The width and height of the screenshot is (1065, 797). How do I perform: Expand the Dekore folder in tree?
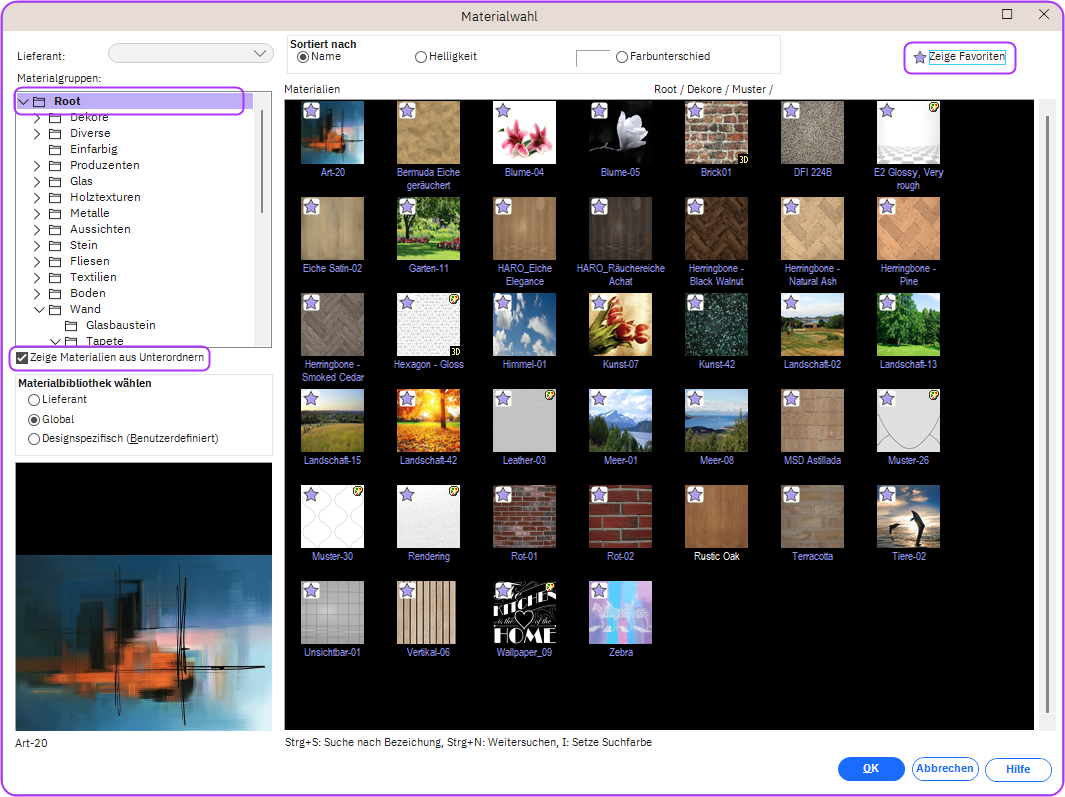pos(38,117)
